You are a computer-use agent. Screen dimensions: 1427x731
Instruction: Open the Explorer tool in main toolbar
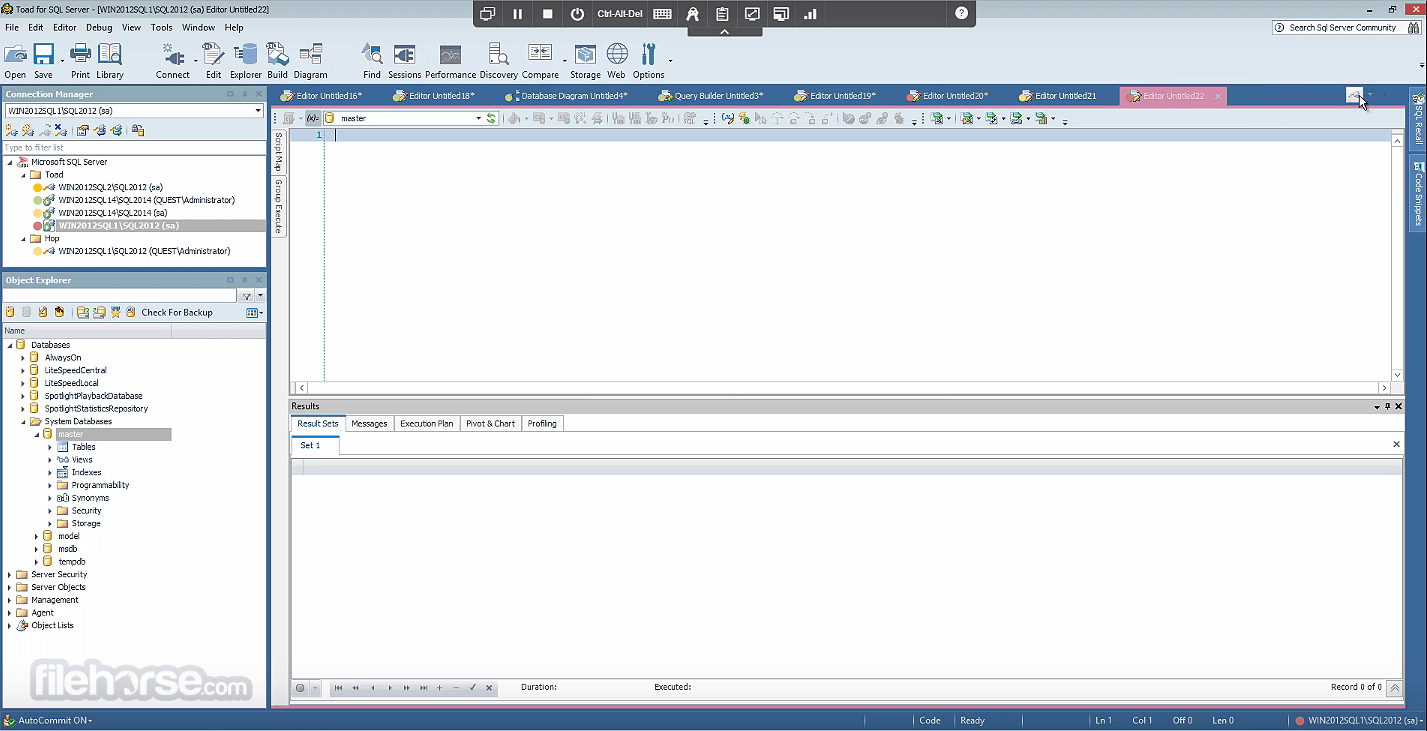246,60
